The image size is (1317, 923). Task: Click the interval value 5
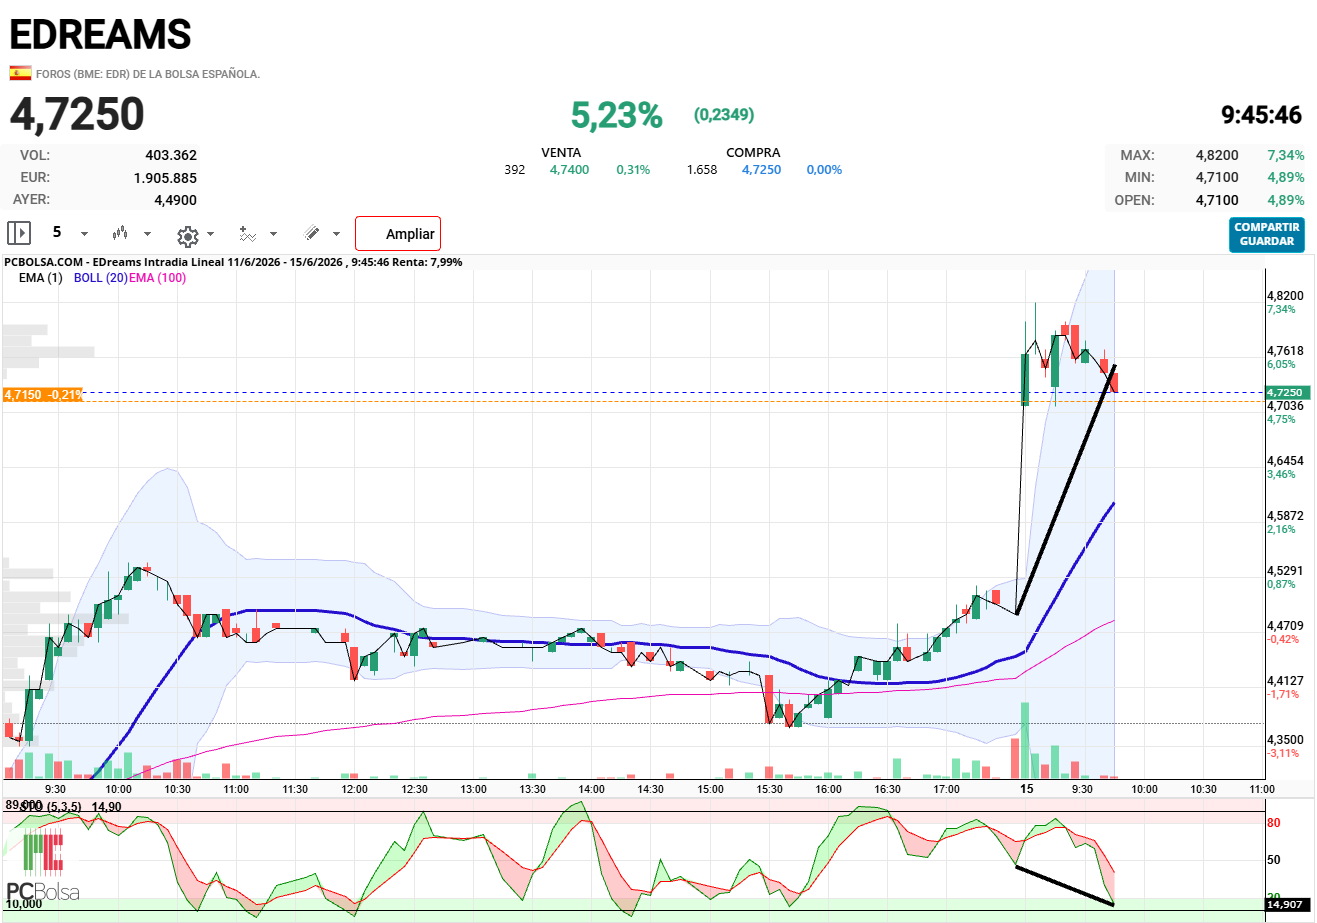57,232
